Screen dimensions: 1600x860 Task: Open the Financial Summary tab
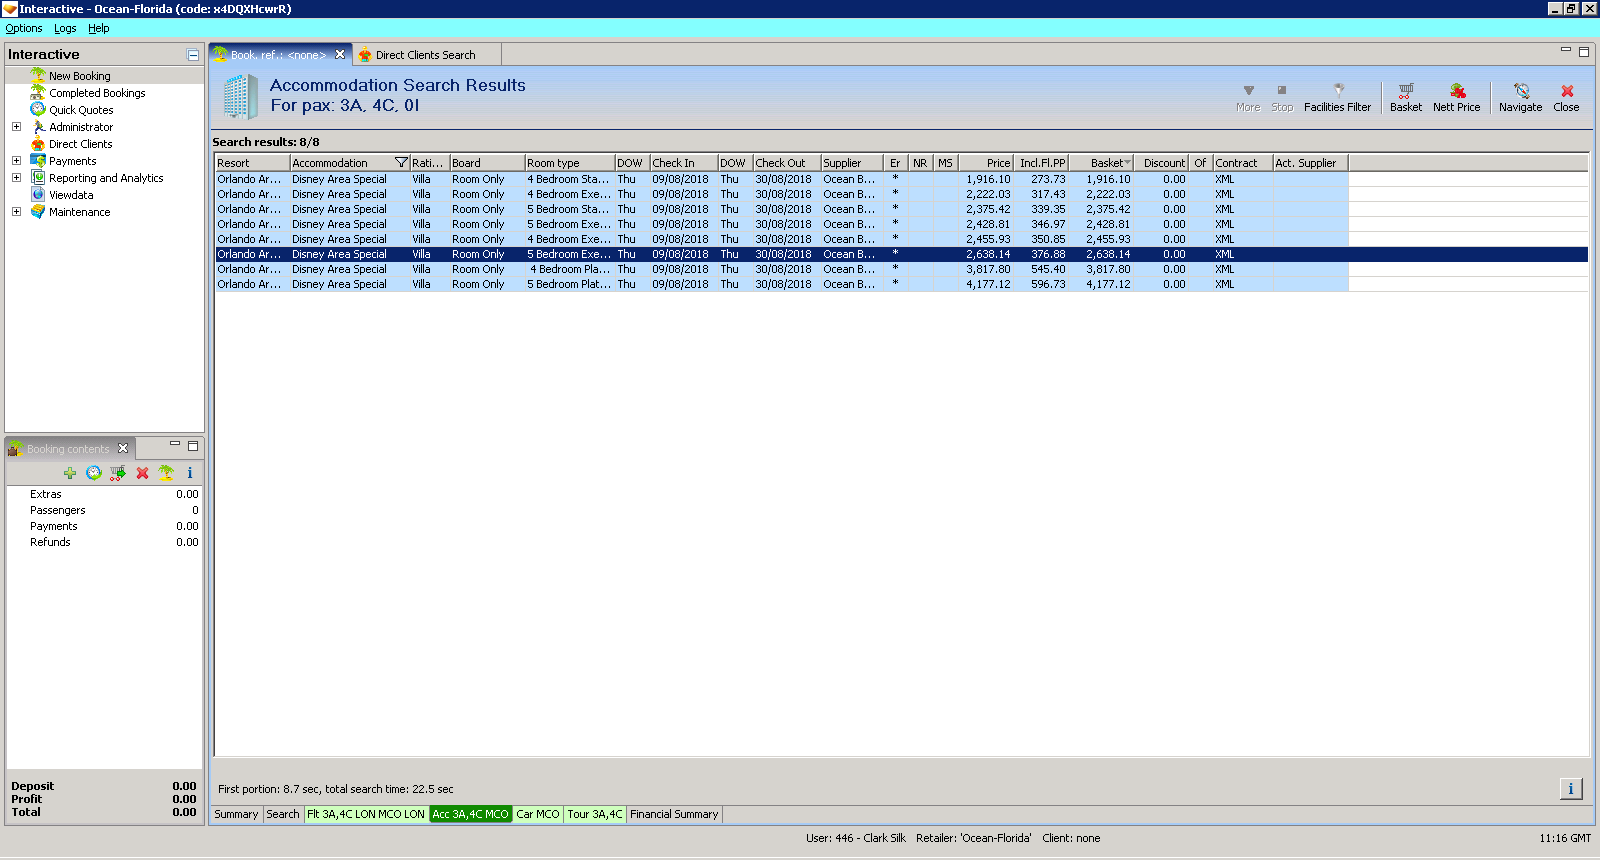coord(674,814)
